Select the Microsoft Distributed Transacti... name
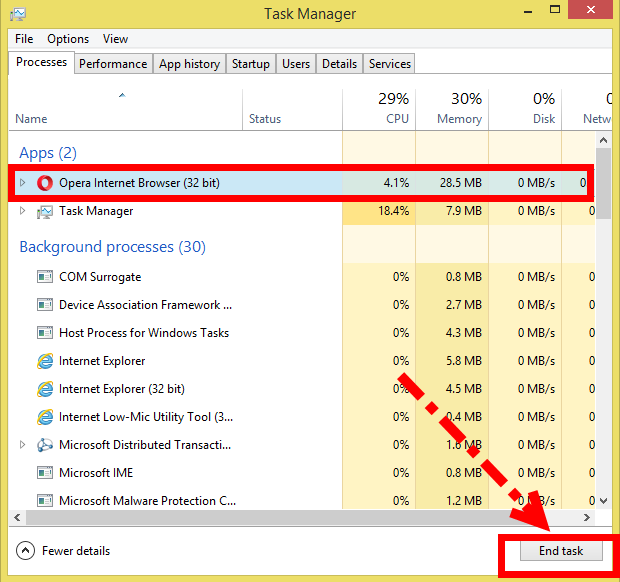Image resolution: width=620 pixels, height=582 pixels. click(x=145, y=445)
